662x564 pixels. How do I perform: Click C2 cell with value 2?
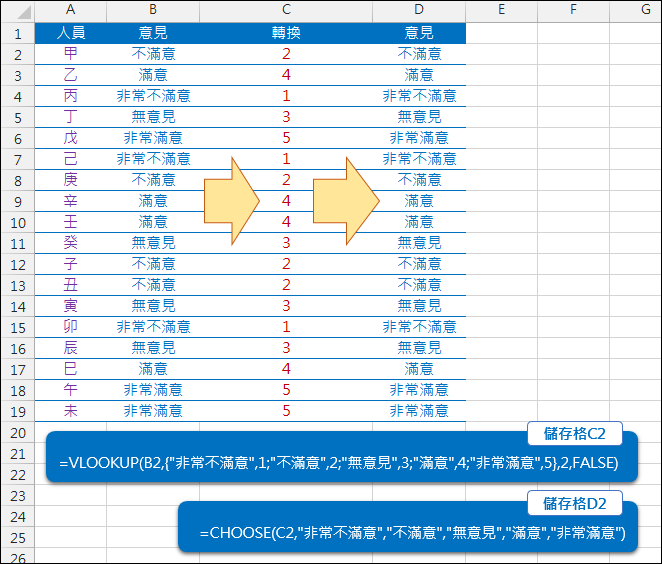point(286,54)
